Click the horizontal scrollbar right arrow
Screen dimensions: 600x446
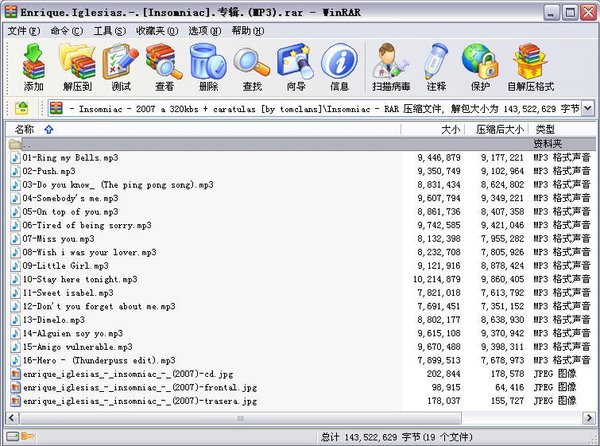pyautogui.click(x=589, y=418)
